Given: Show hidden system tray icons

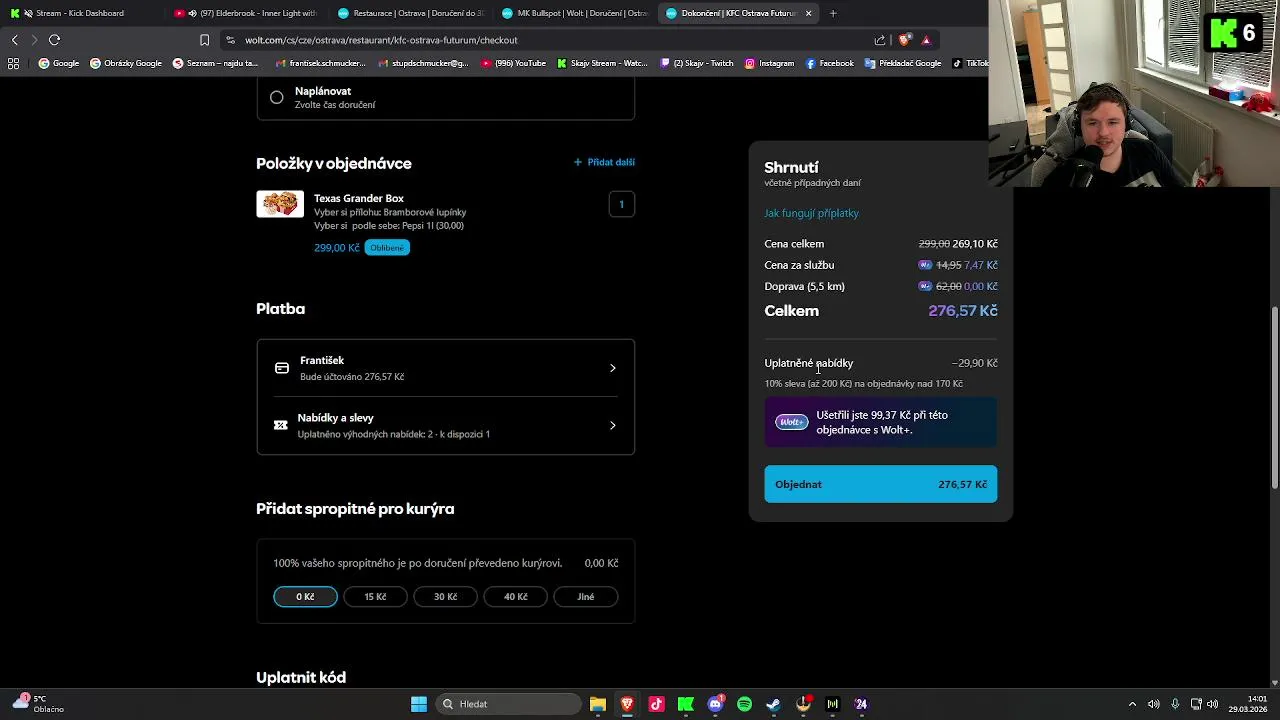Looking at the screenshot, I should tap(1132, 704).
